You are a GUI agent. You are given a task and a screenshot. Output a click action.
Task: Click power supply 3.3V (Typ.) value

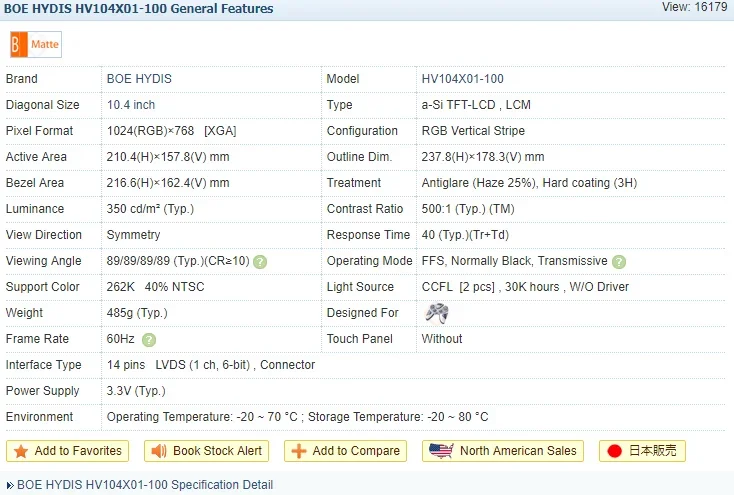136,391
